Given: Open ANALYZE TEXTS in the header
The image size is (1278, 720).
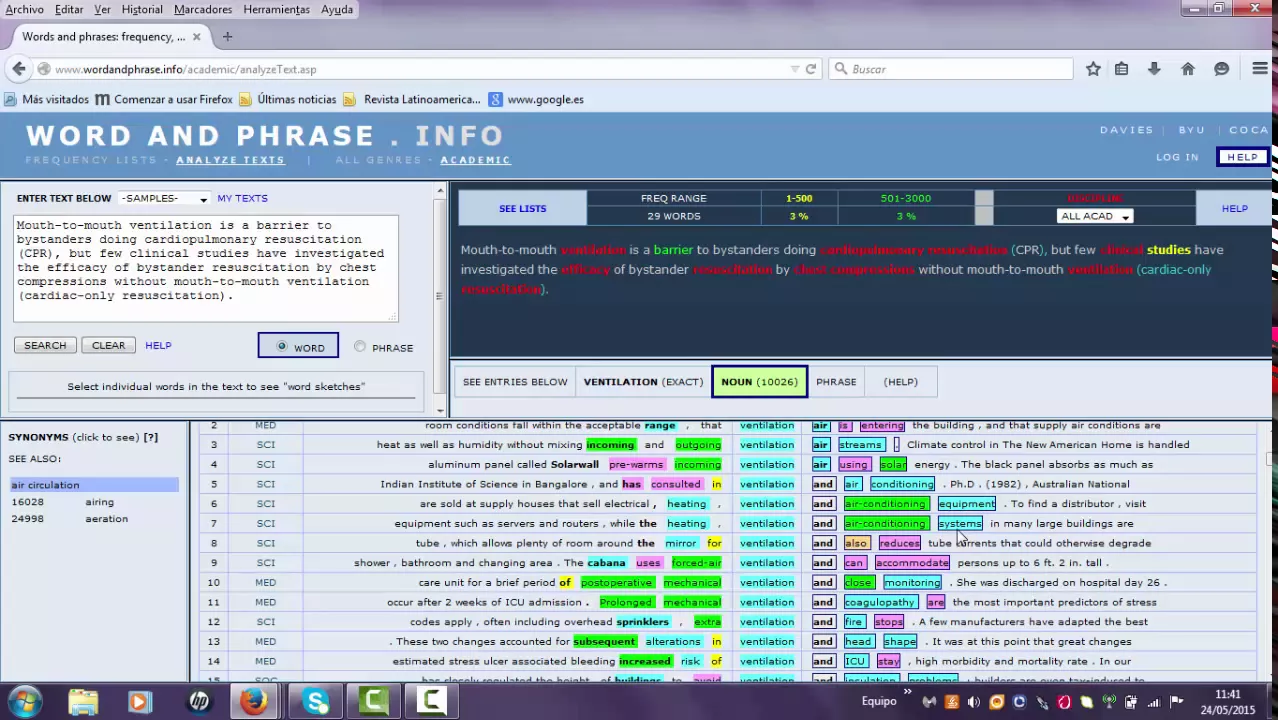Looking at the screenshot, I should (230, 160).
